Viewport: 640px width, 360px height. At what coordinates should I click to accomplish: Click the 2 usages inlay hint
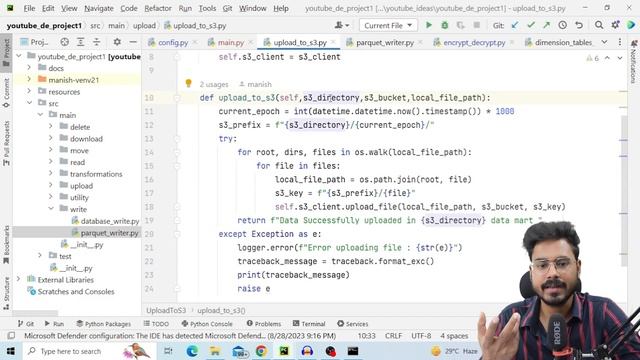click(213, 84)
